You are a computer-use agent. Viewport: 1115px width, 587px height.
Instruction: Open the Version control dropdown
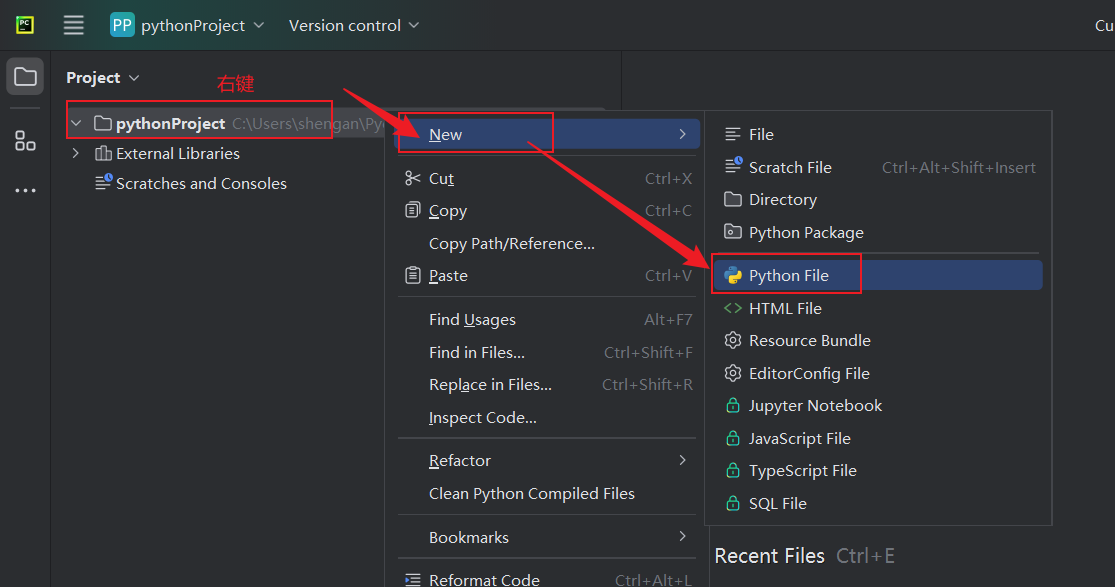pyautogui.click(x=354, y=25)
